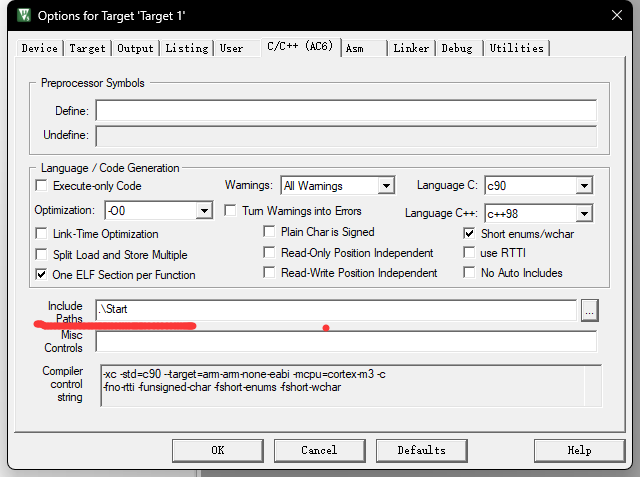Screen dimensions: 640x477
Task: Uncheck One ELF Section per Function
Action: coord(42,275)
